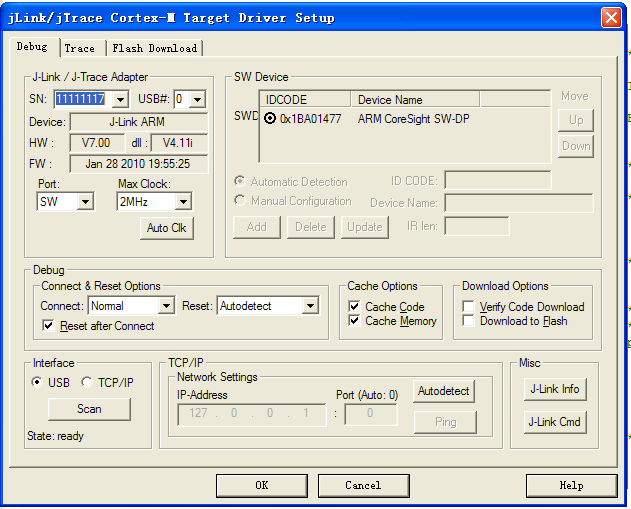Viewport: 631px width, 509px height.
Task: Open the Trace tab
Action: [x=80, y=48]
